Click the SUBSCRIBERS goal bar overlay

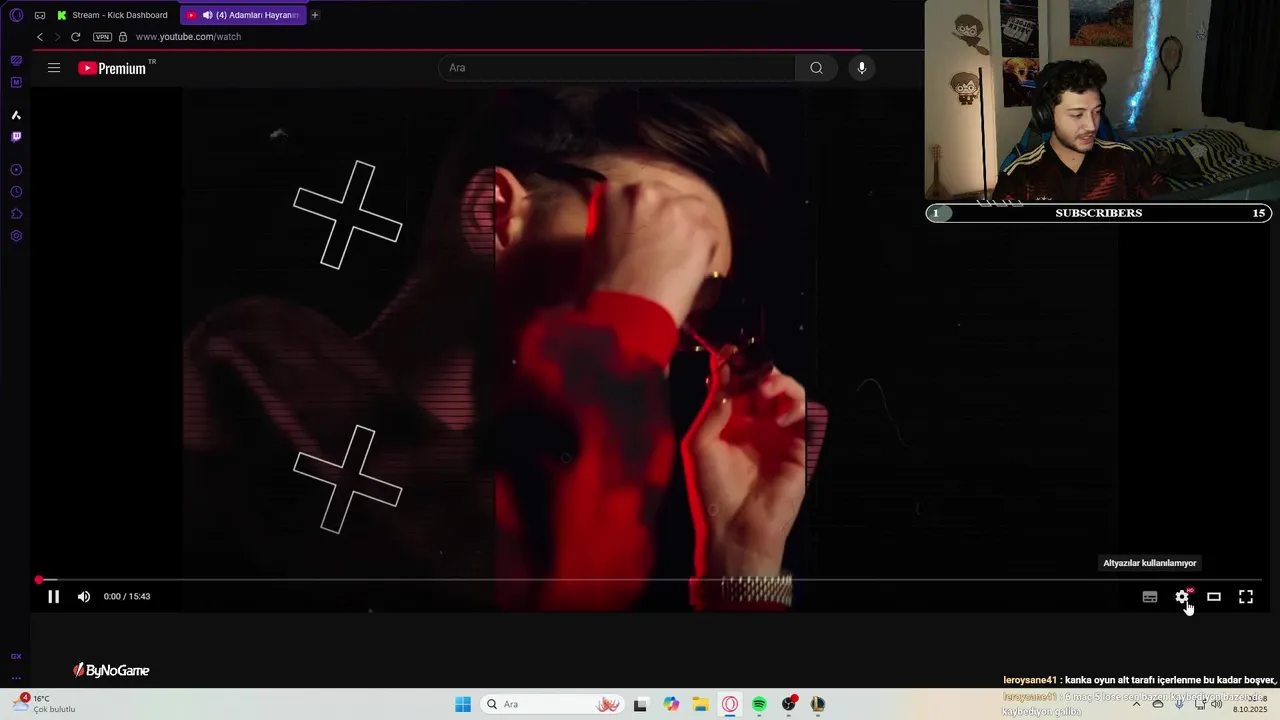click(x=1098, y=213)
